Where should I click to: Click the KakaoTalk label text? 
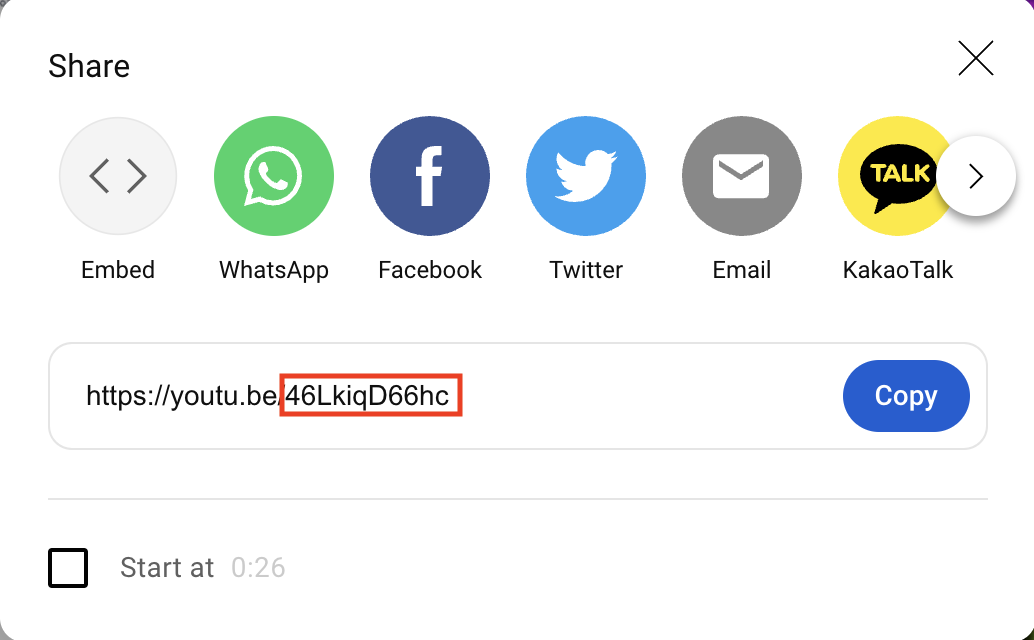pyautogui.click(x=897, y=270)
